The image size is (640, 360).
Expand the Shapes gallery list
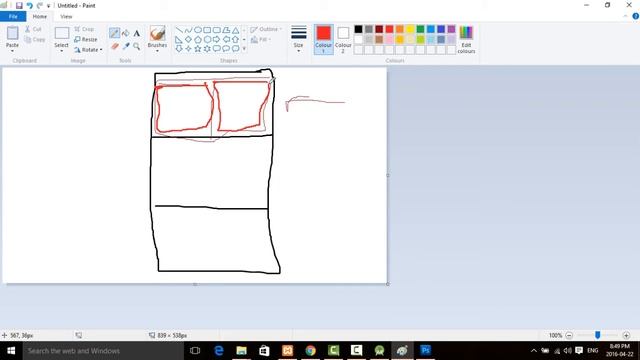pyautogui.click(x=244, y=49)
